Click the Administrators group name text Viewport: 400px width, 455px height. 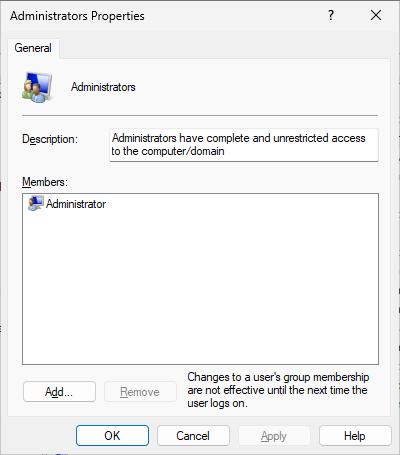point(103,87)
